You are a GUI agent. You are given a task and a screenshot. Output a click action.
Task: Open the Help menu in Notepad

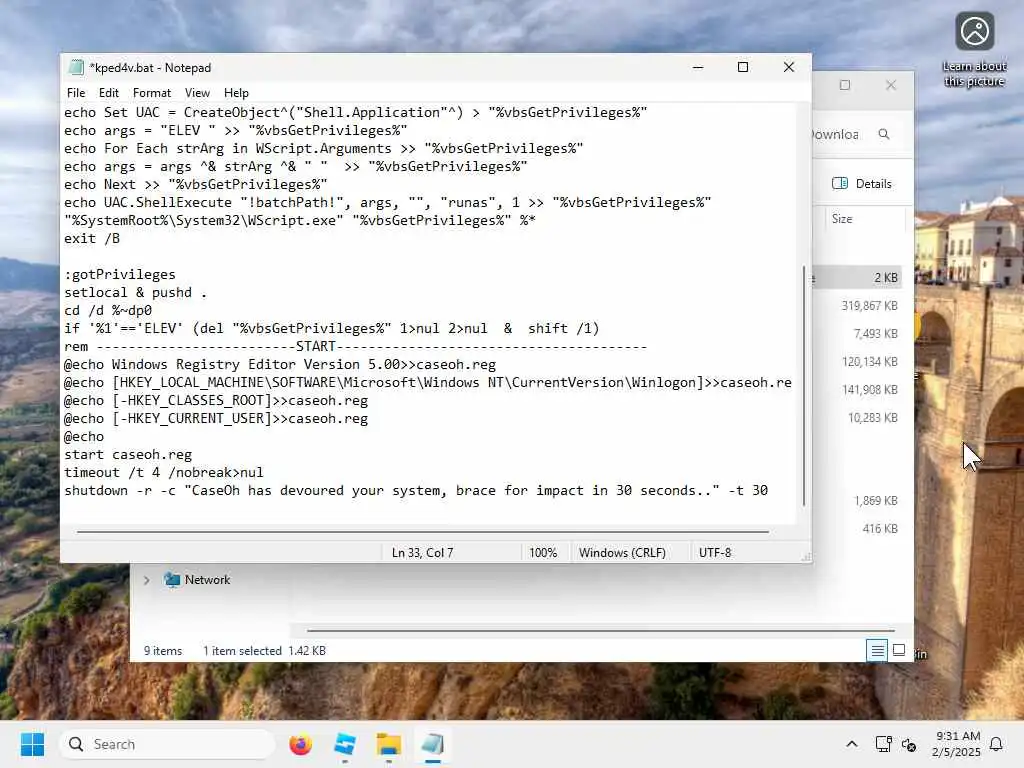coord(236,93)
